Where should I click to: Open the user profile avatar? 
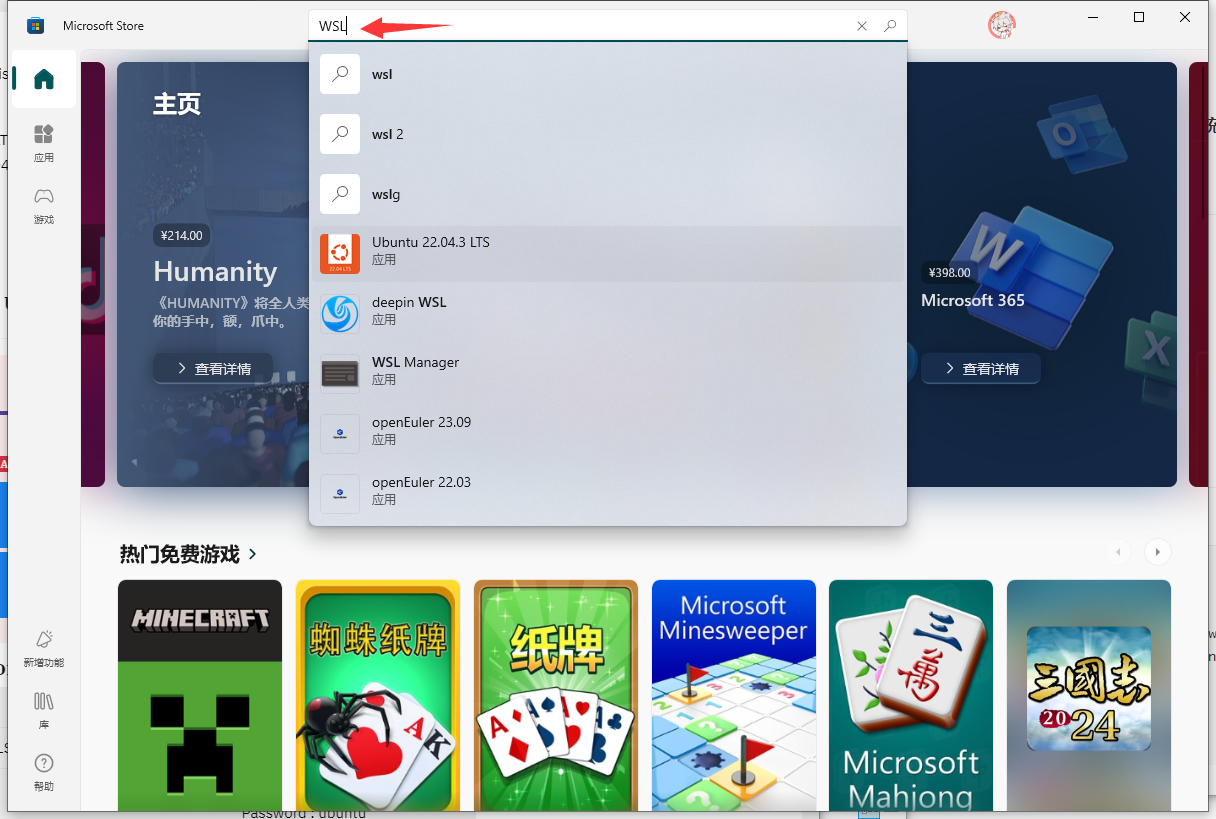point(1001,25)
